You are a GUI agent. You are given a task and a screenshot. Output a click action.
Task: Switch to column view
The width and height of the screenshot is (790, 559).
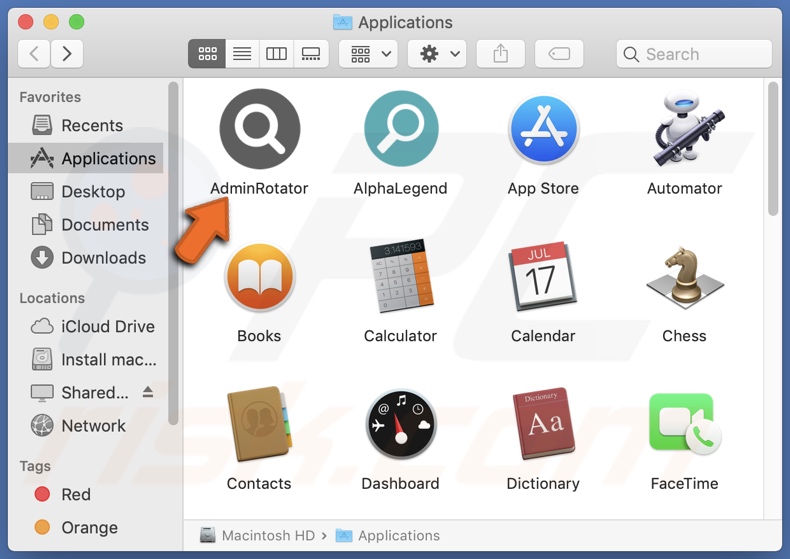tap(276, 53)
